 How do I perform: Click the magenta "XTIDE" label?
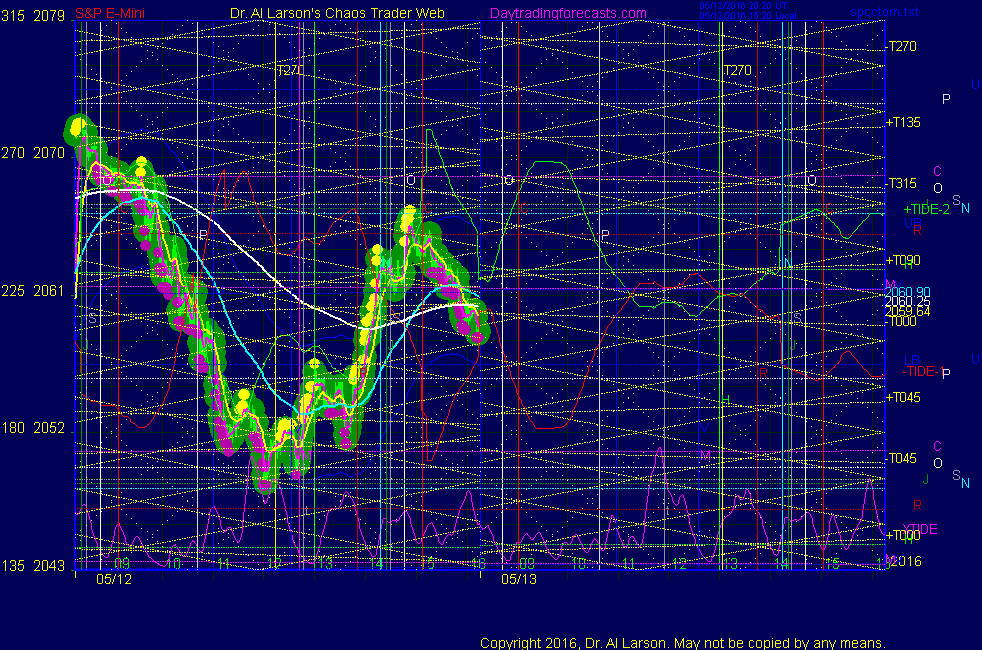[920, 529]
